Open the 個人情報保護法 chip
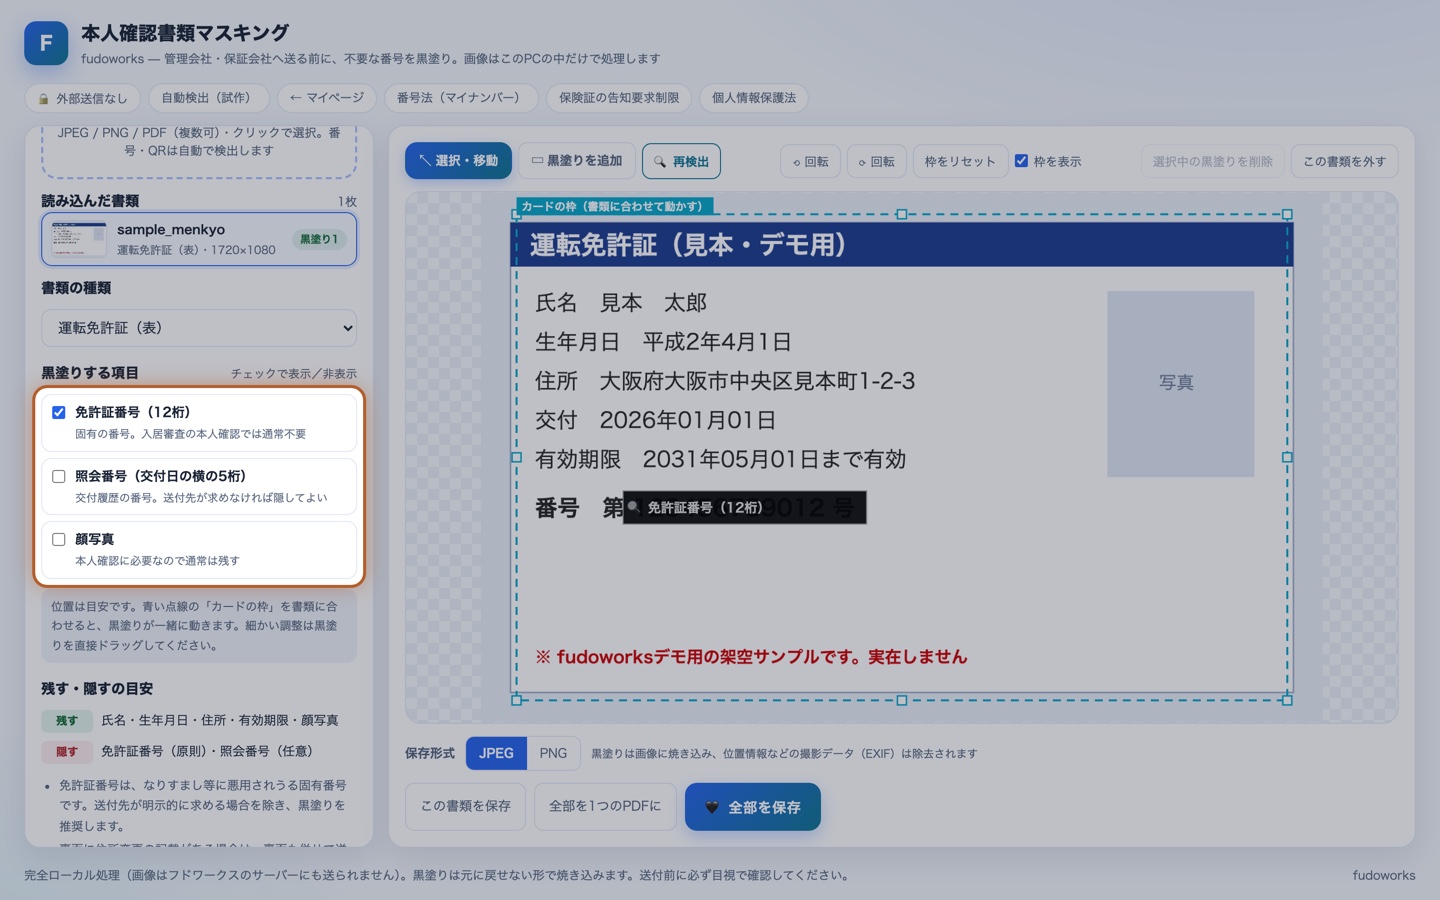 (754, 98)
